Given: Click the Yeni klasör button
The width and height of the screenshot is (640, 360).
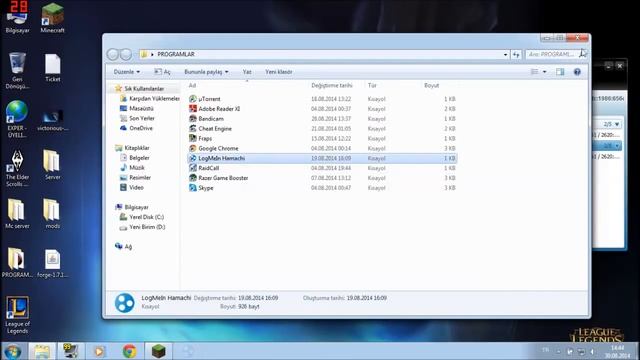Looking at the screenshot, I should (x=279, y=72).
